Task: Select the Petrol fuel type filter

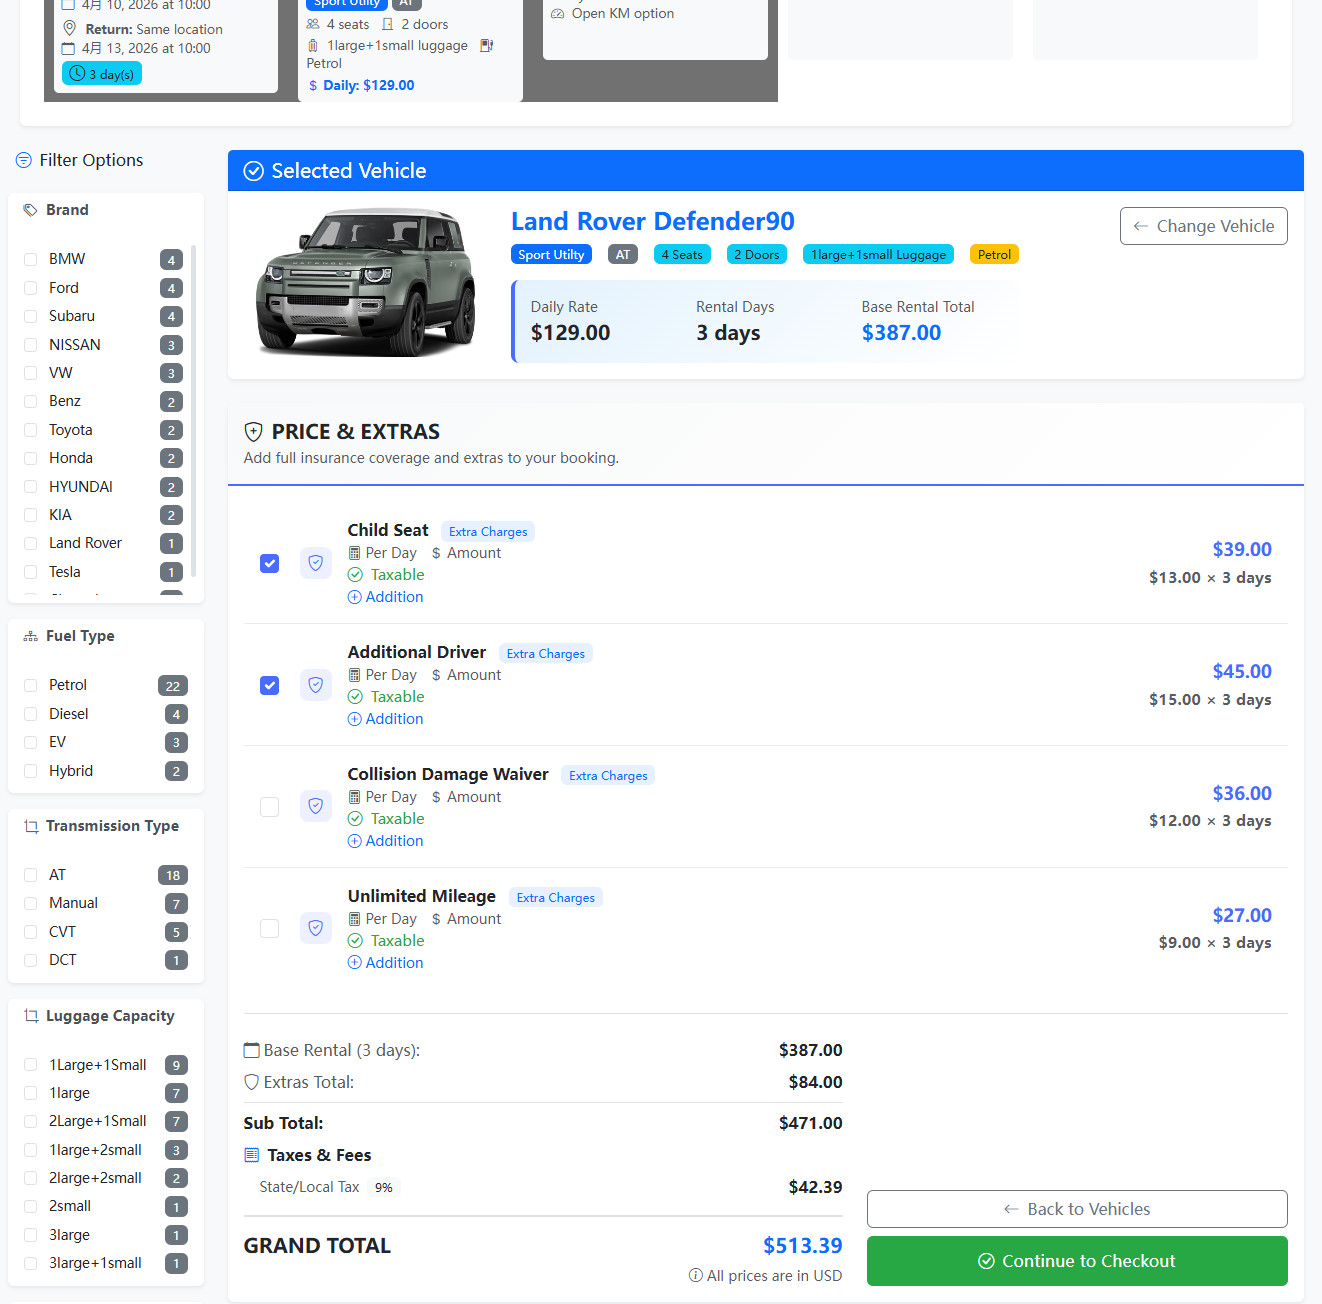Action: (30, 685)
